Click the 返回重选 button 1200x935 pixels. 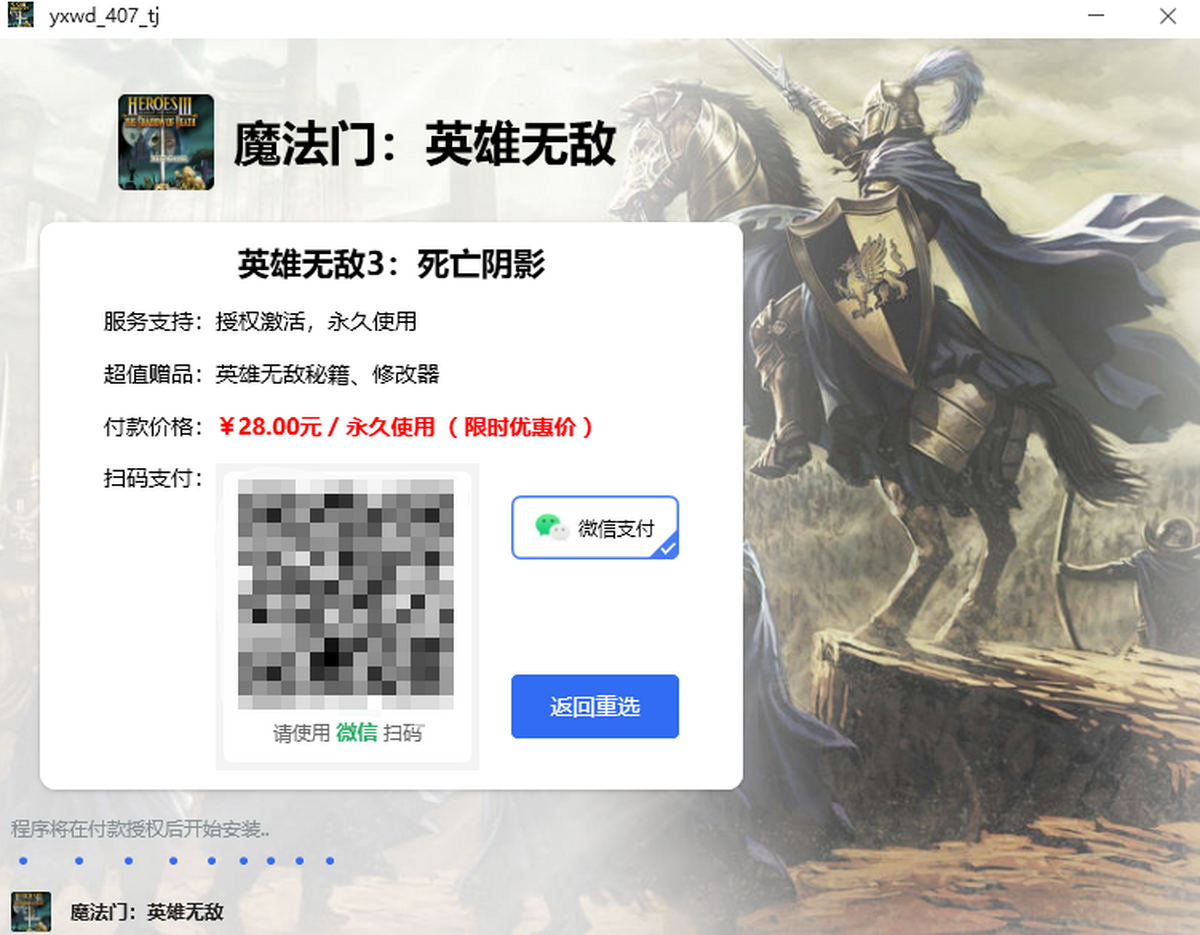pyautogui.click(x=595, y=706)
